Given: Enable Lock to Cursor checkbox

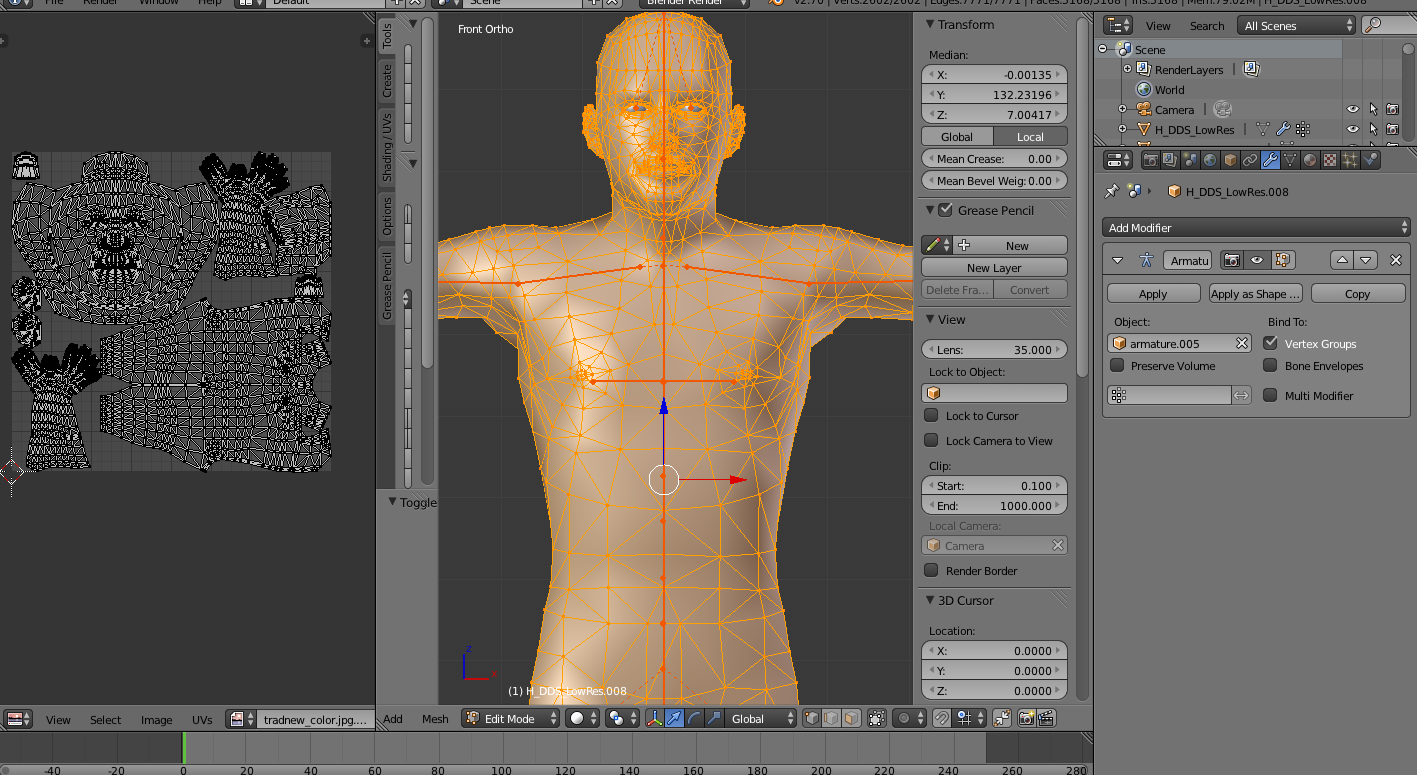Looking at the screenshot, I should pos(931,415).
